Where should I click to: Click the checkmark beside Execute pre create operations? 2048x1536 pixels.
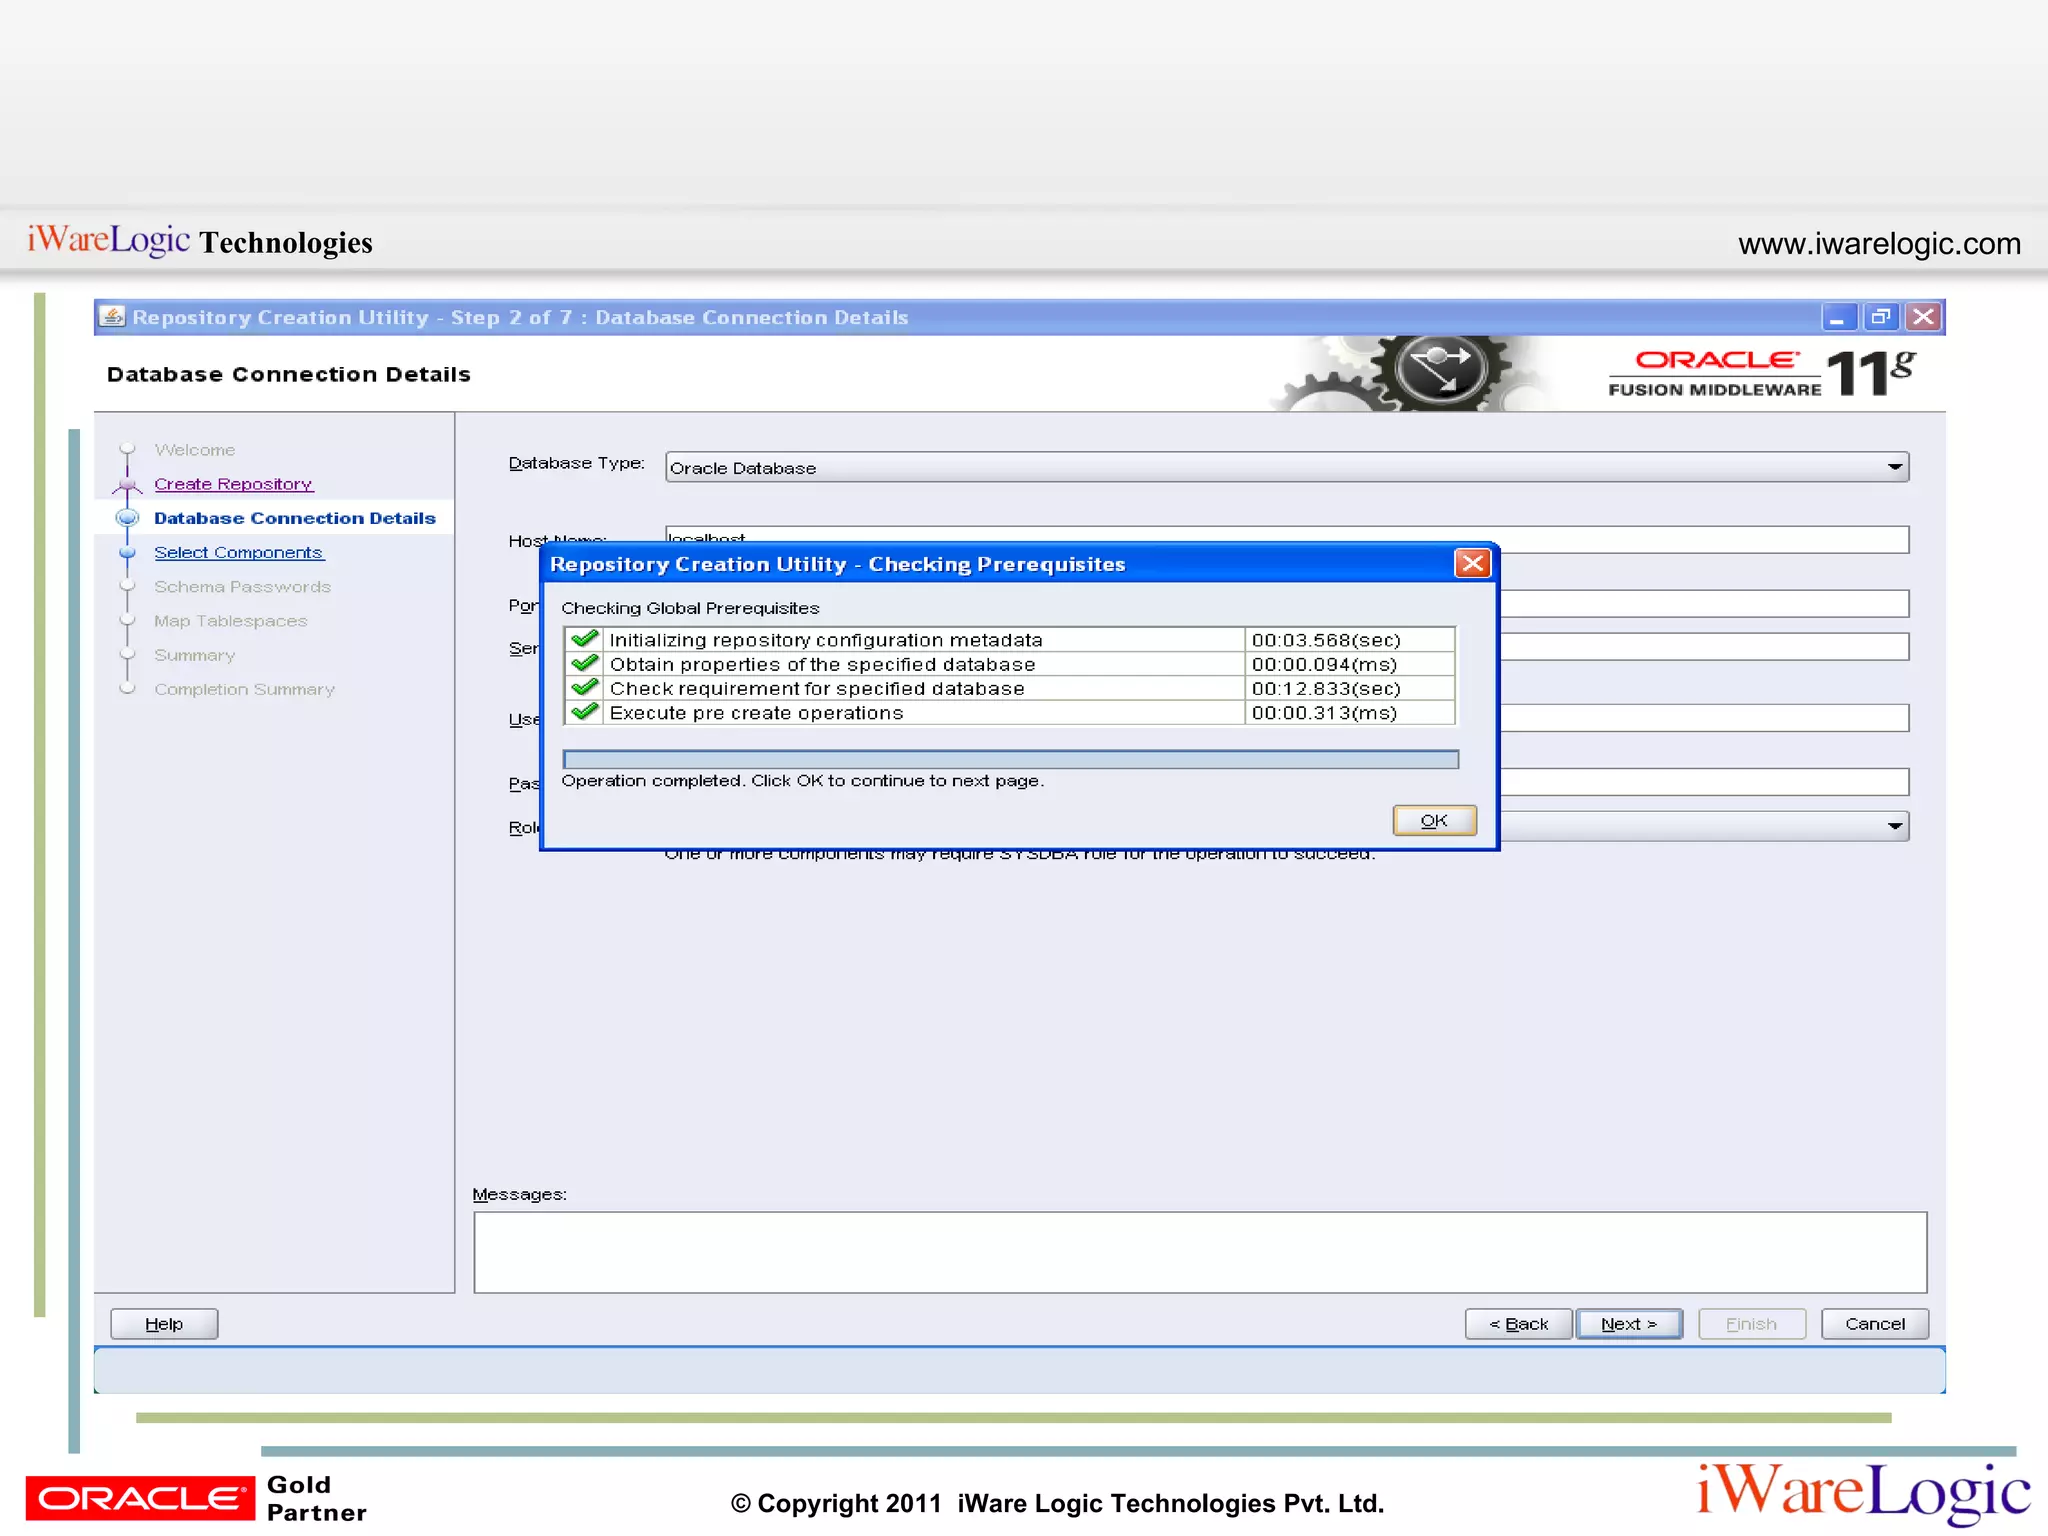pyautogui.click(x=585, y=712)
